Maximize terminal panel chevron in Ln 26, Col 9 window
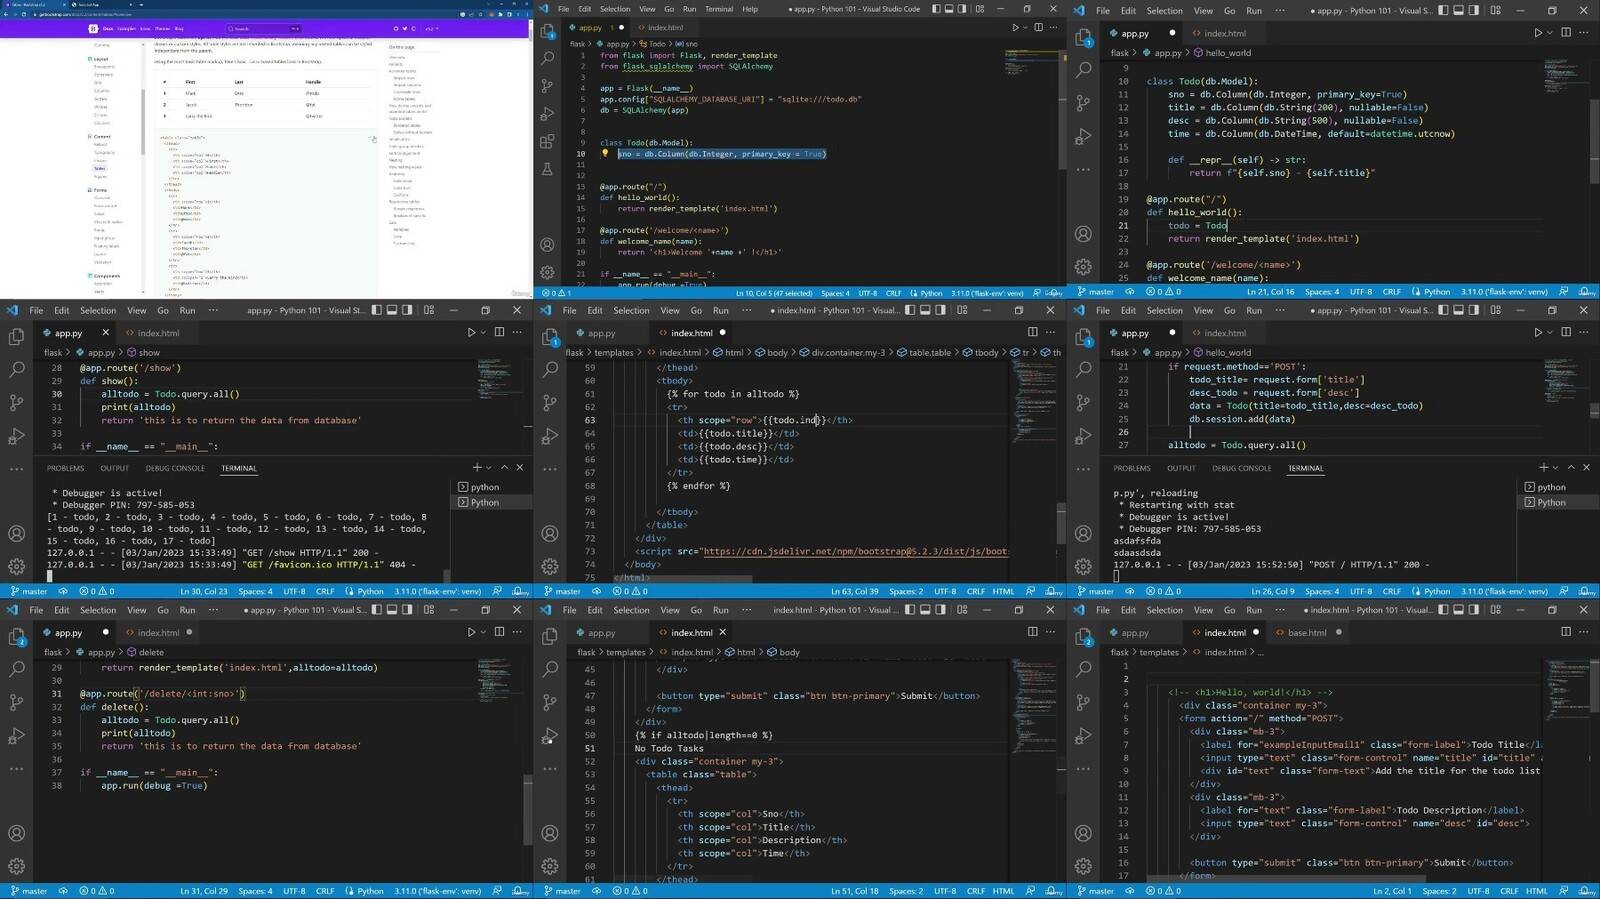Viewport: 1600px width, 899px height. tap(1571, 467)
